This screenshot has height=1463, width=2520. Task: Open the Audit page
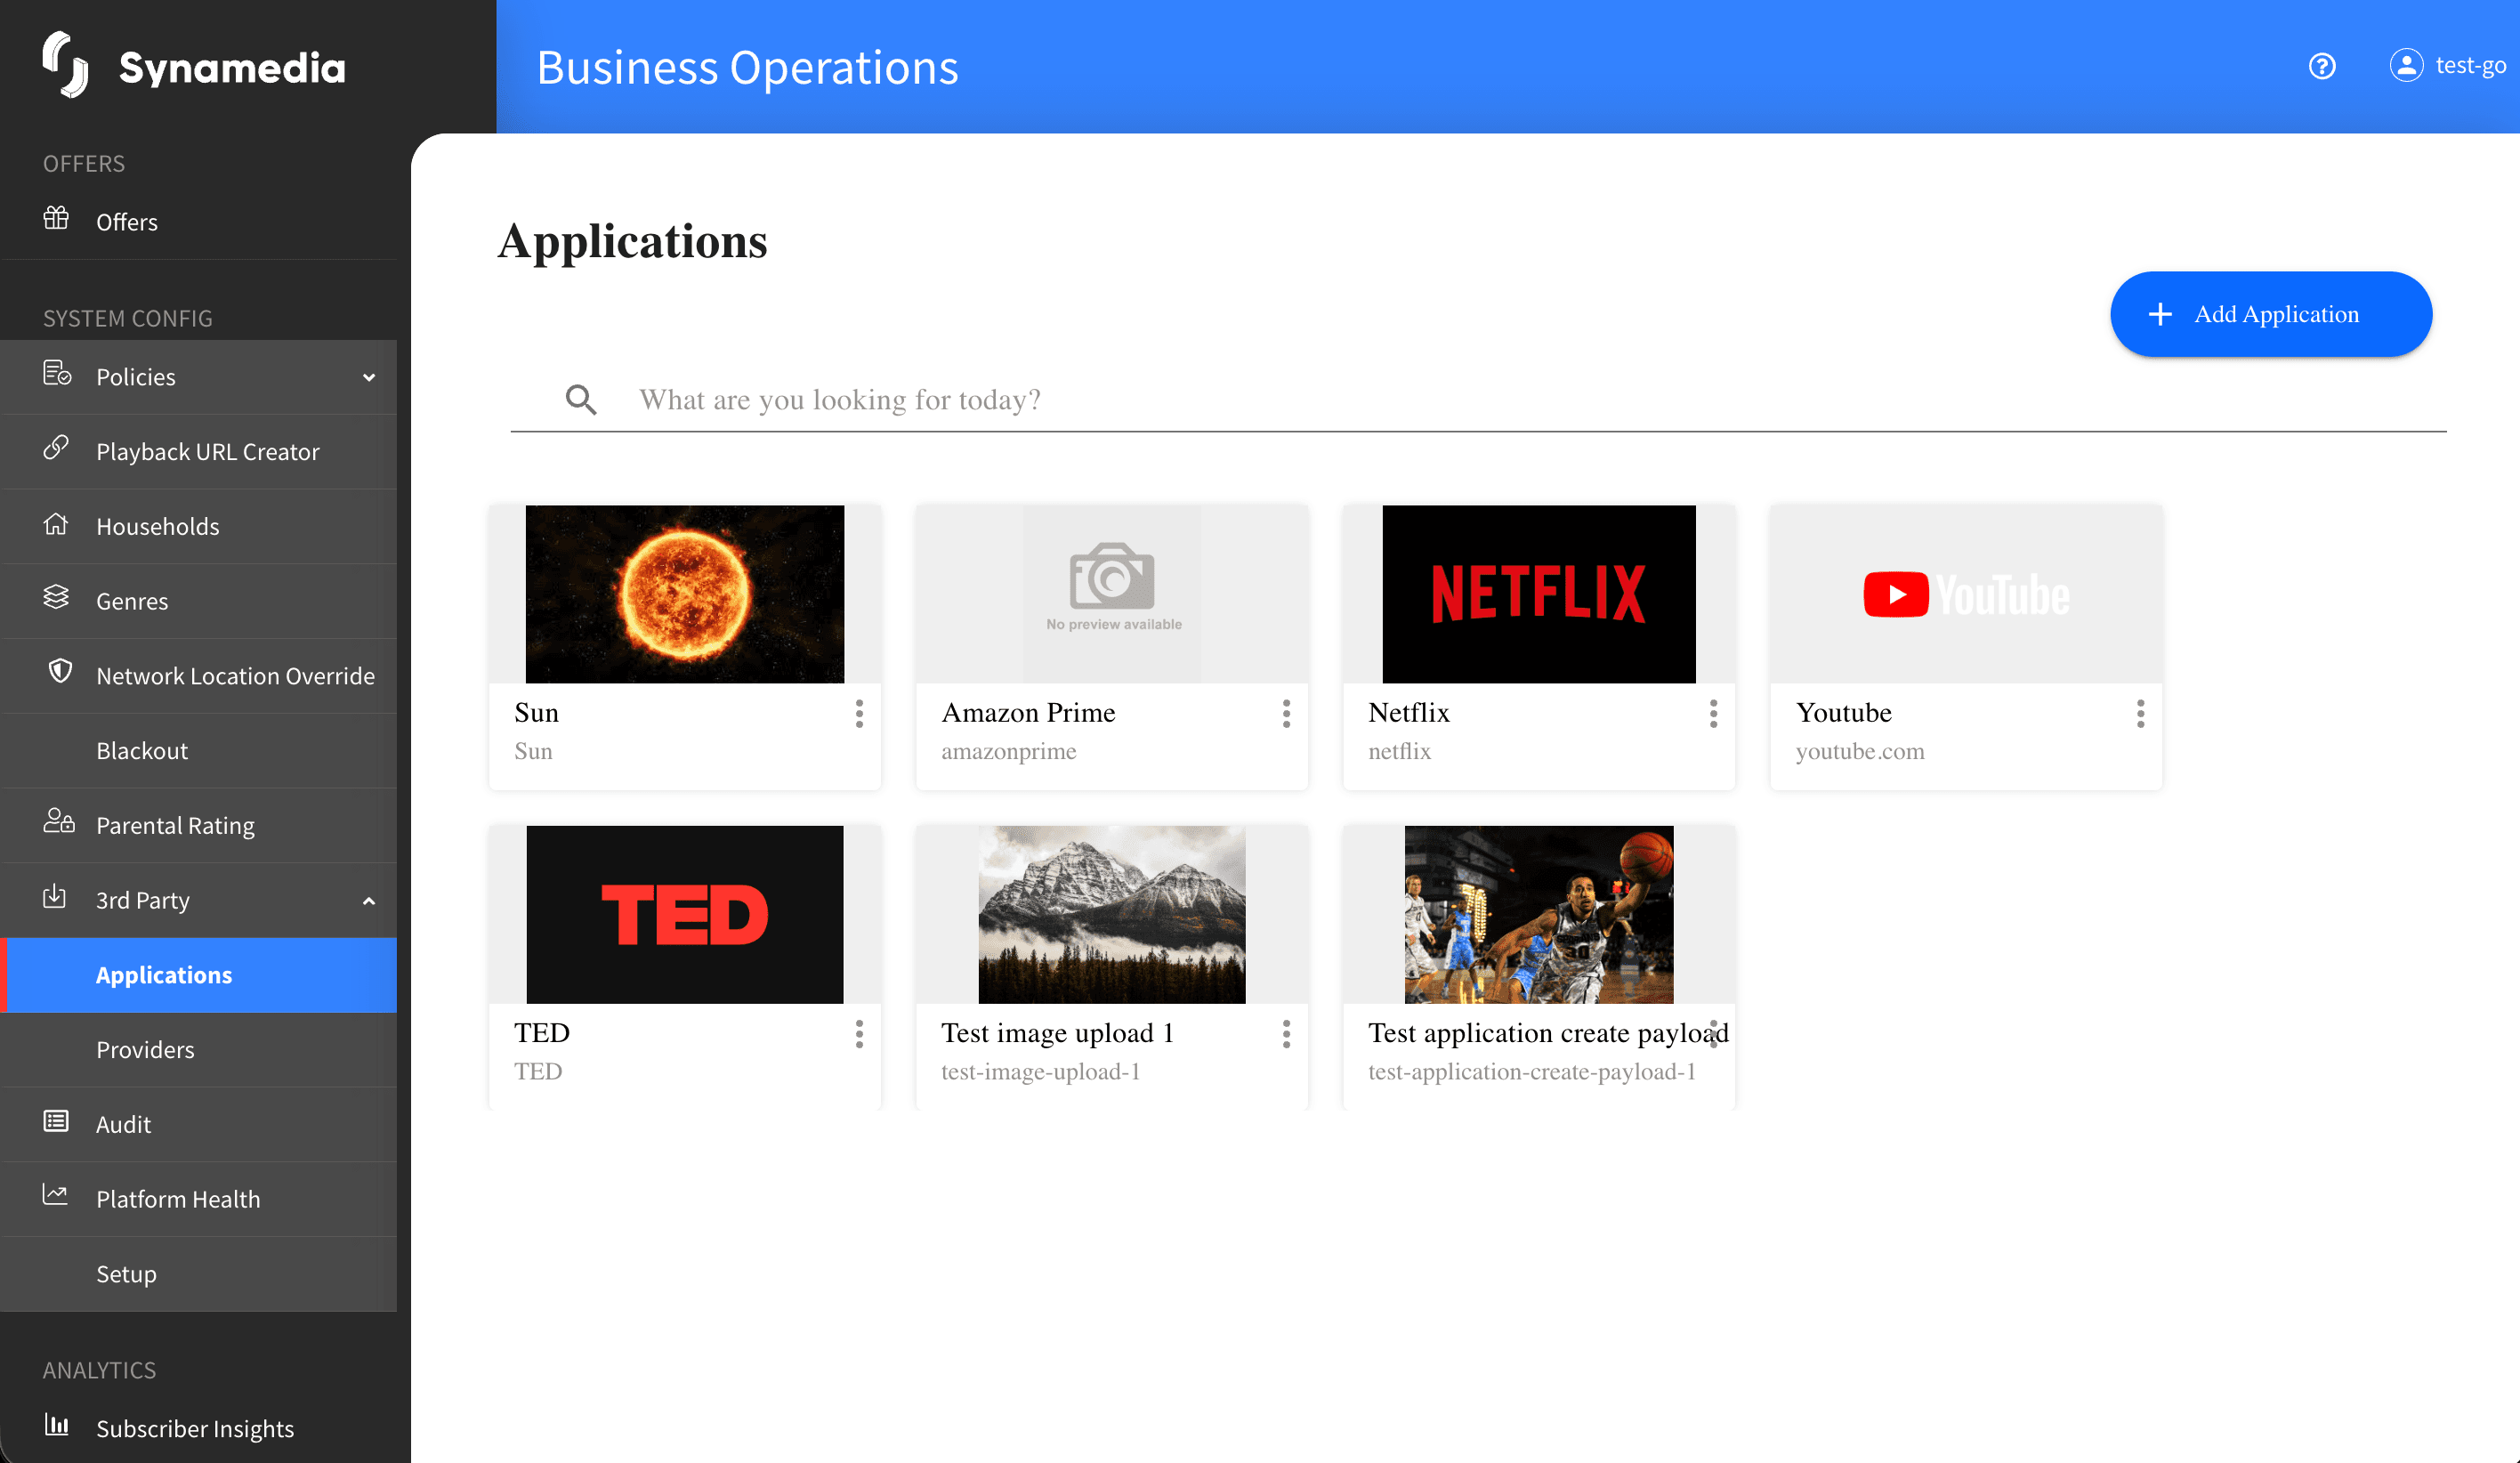(199, 1125)
